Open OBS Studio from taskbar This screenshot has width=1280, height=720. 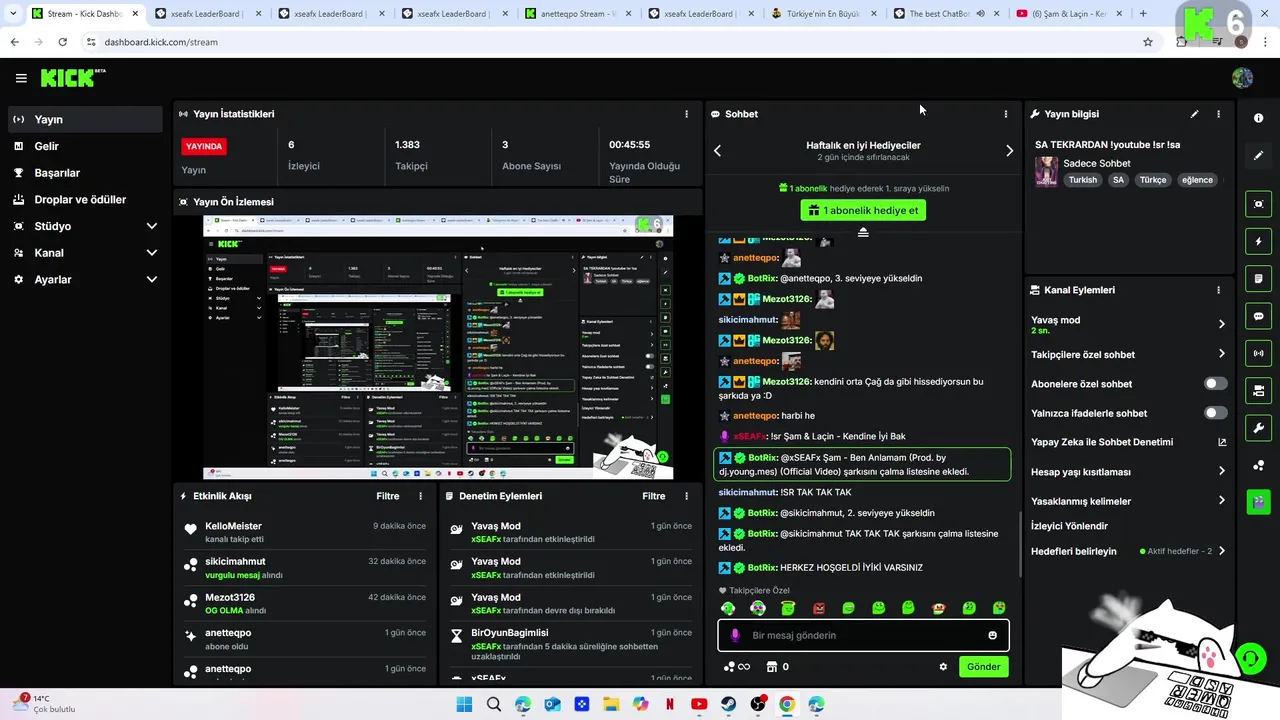(758, 704)
